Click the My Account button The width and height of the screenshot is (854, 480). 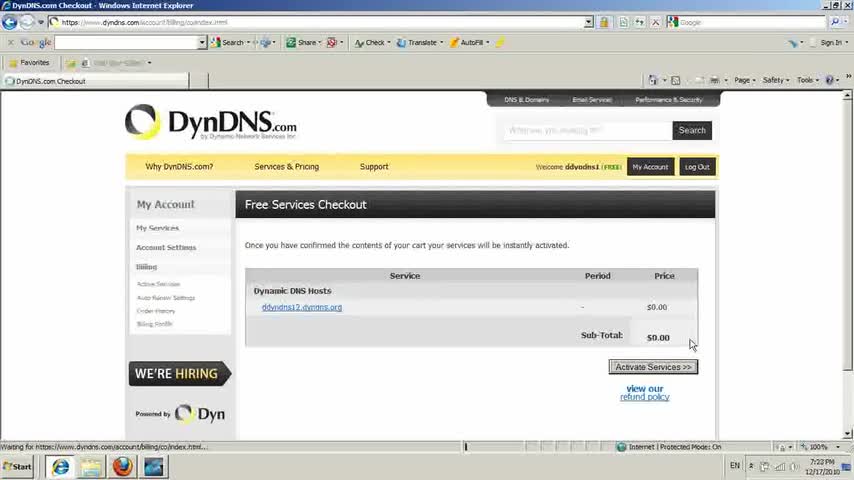tap(650, 167)
